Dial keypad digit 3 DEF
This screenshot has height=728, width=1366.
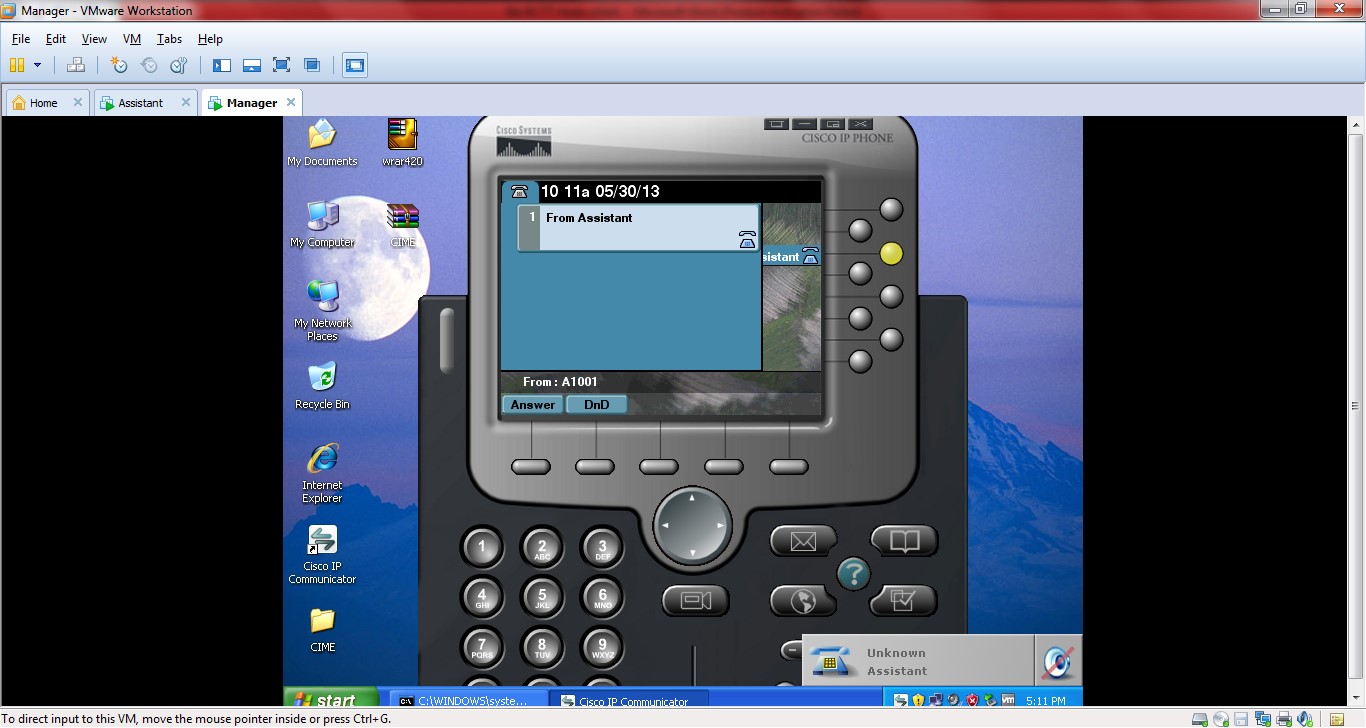click(x=602, y=547)
